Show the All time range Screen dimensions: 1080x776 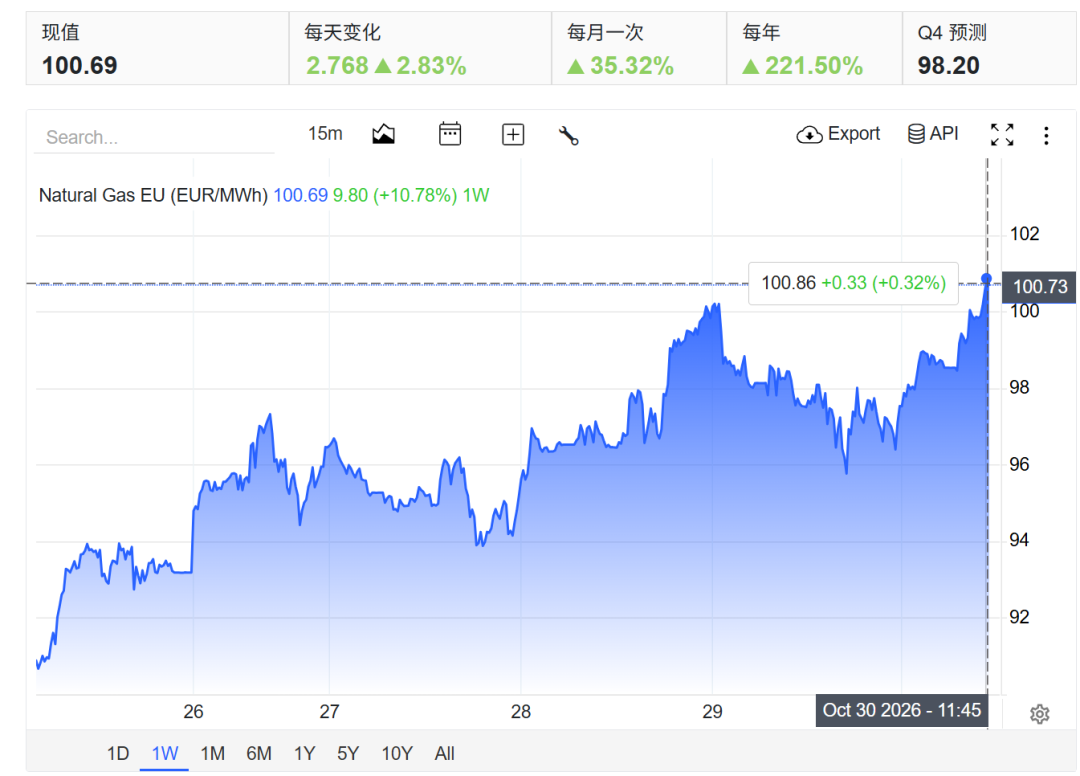click(x=444, y=753)
